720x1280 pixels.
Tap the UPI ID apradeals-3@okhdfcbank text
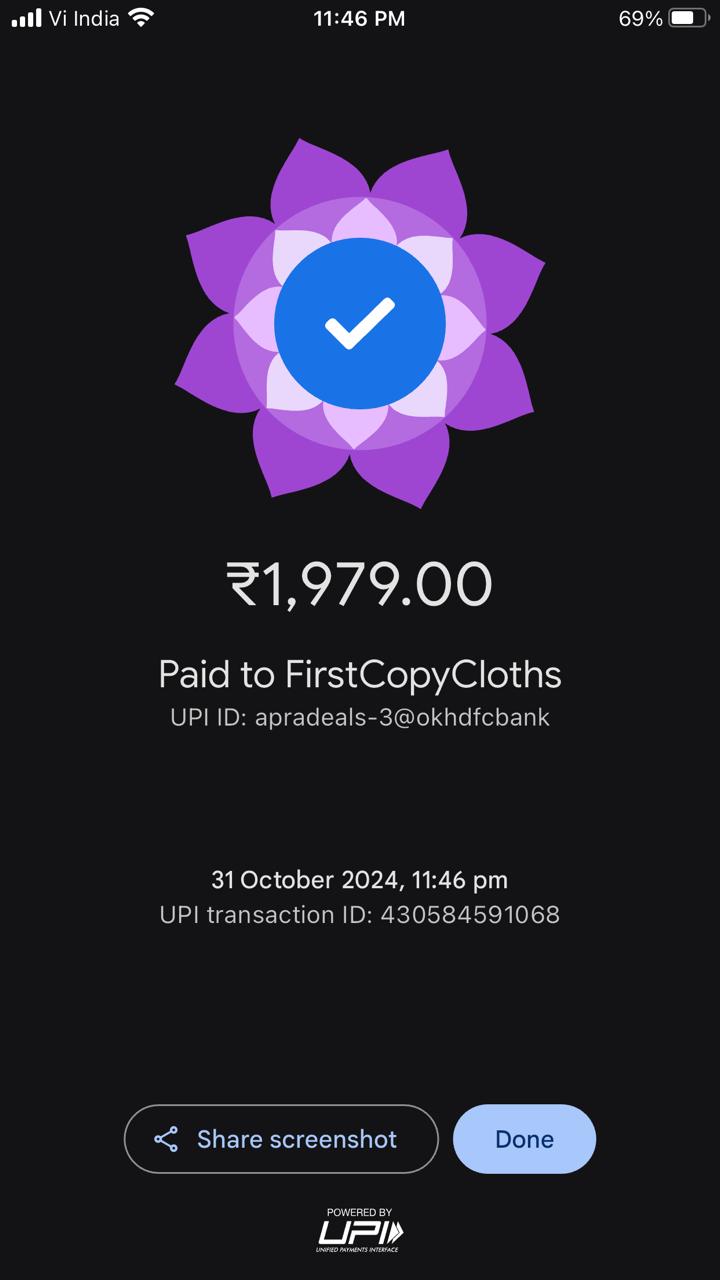point(360,717)
